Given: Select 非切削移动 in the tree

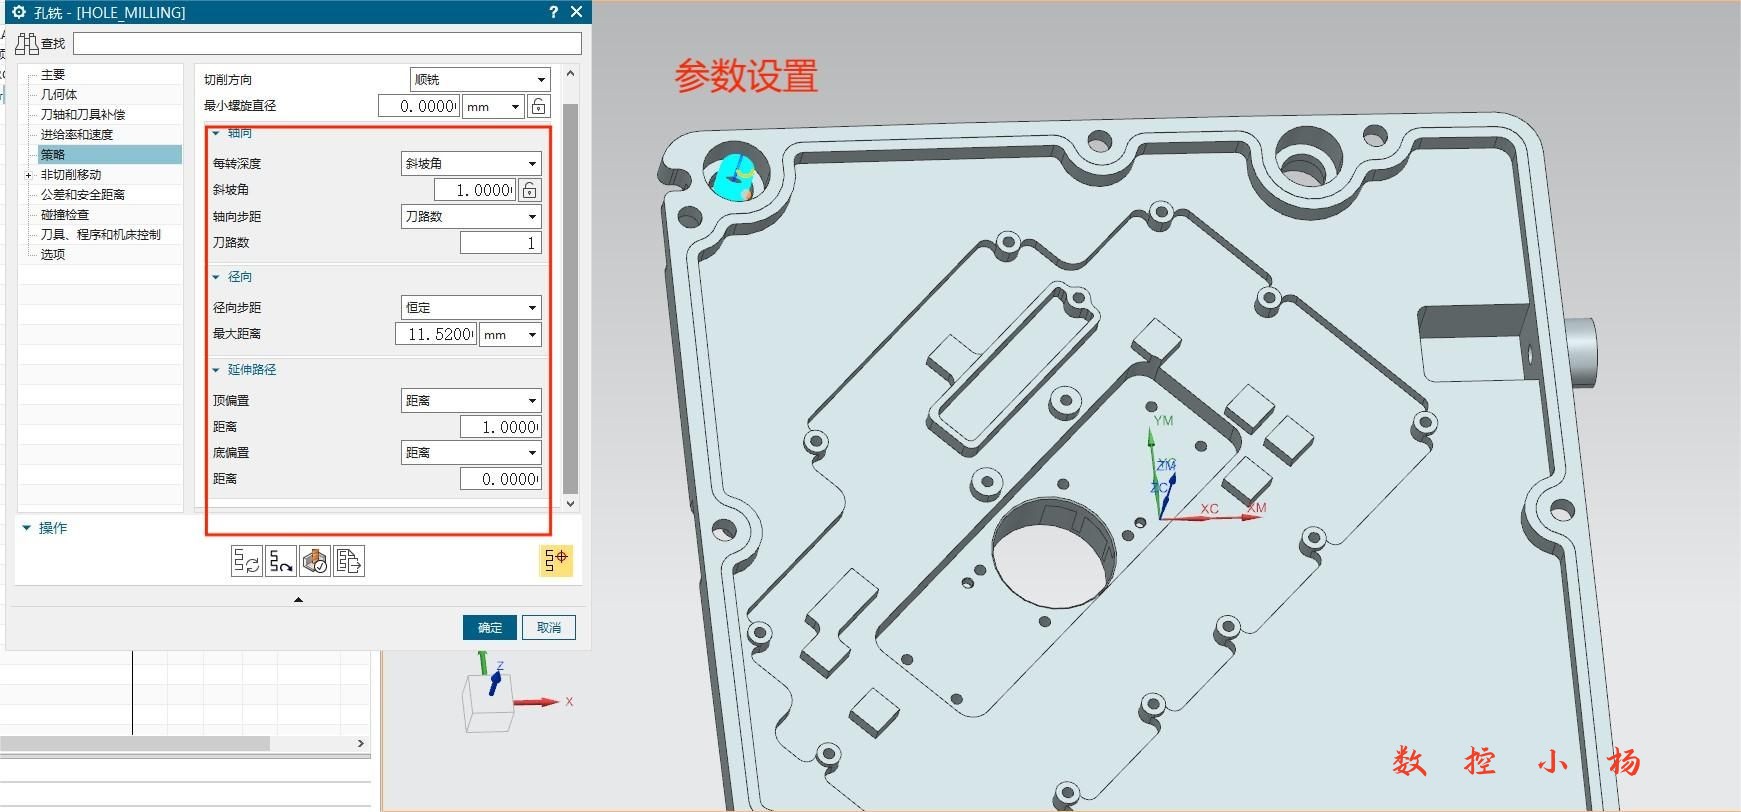Looking at the screenshot, I should click(71, 175).
